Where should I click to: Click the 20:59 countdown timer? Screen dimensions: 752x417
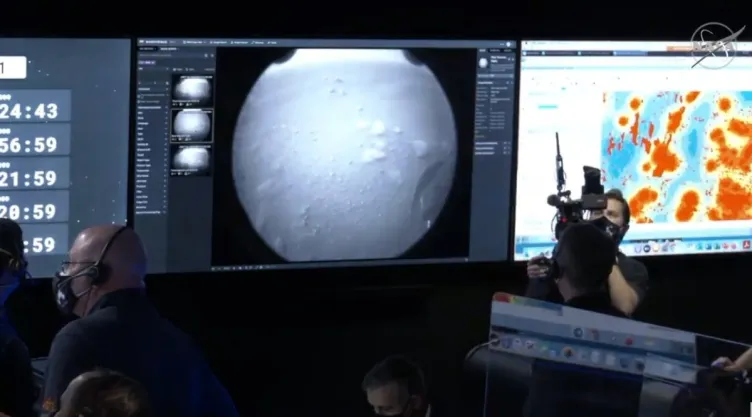point(34,206)
